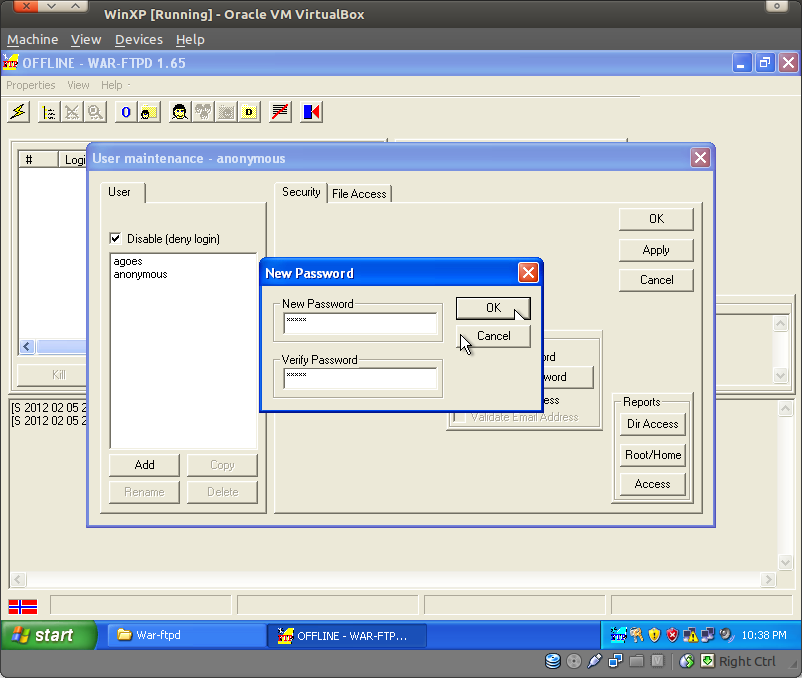Click the session list toolbar icon
The image size is (802, 678).
(49, 111)
